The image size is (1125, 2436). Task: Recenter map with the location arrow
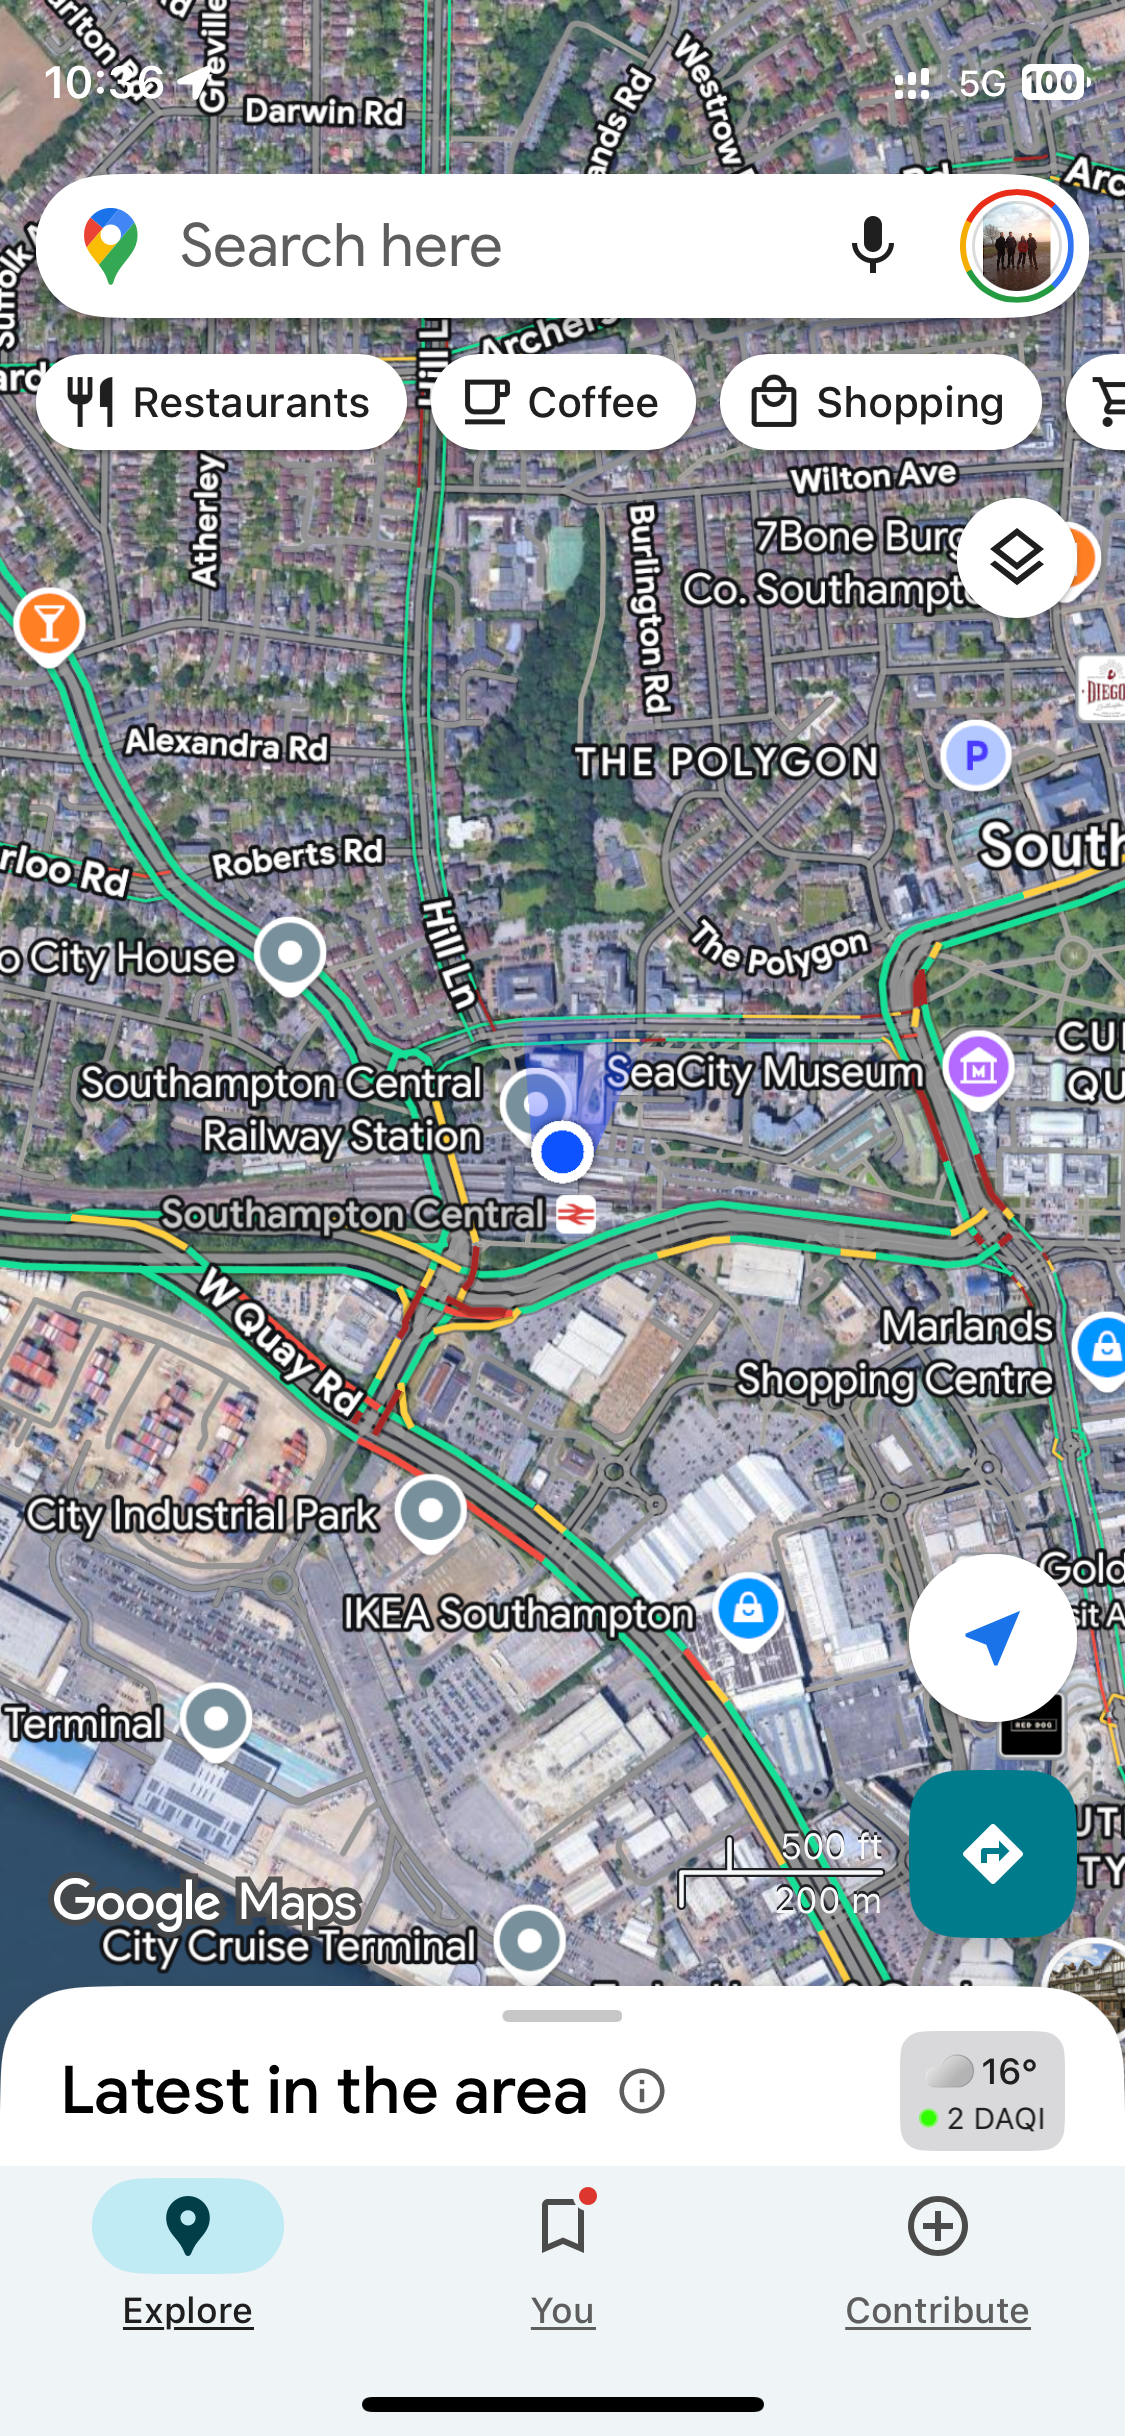pyautogui.click(x=992, y=1638)
